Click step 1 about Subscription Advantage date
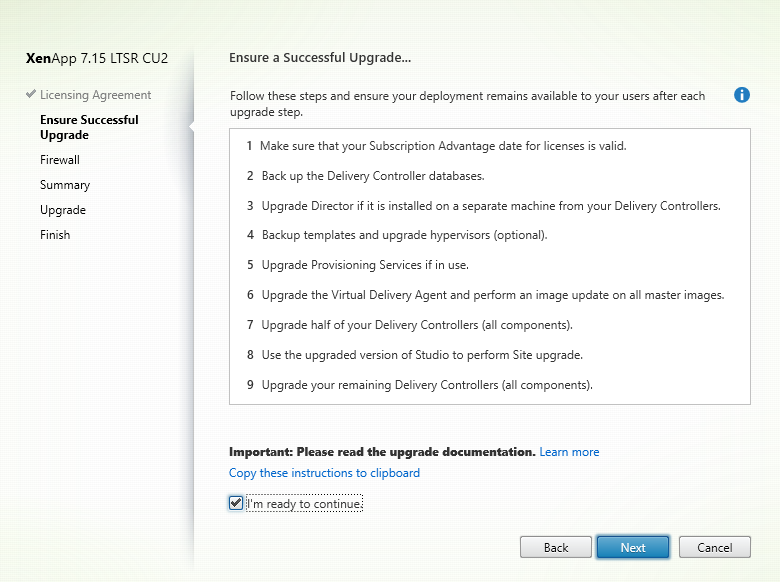 coord(436,146)
